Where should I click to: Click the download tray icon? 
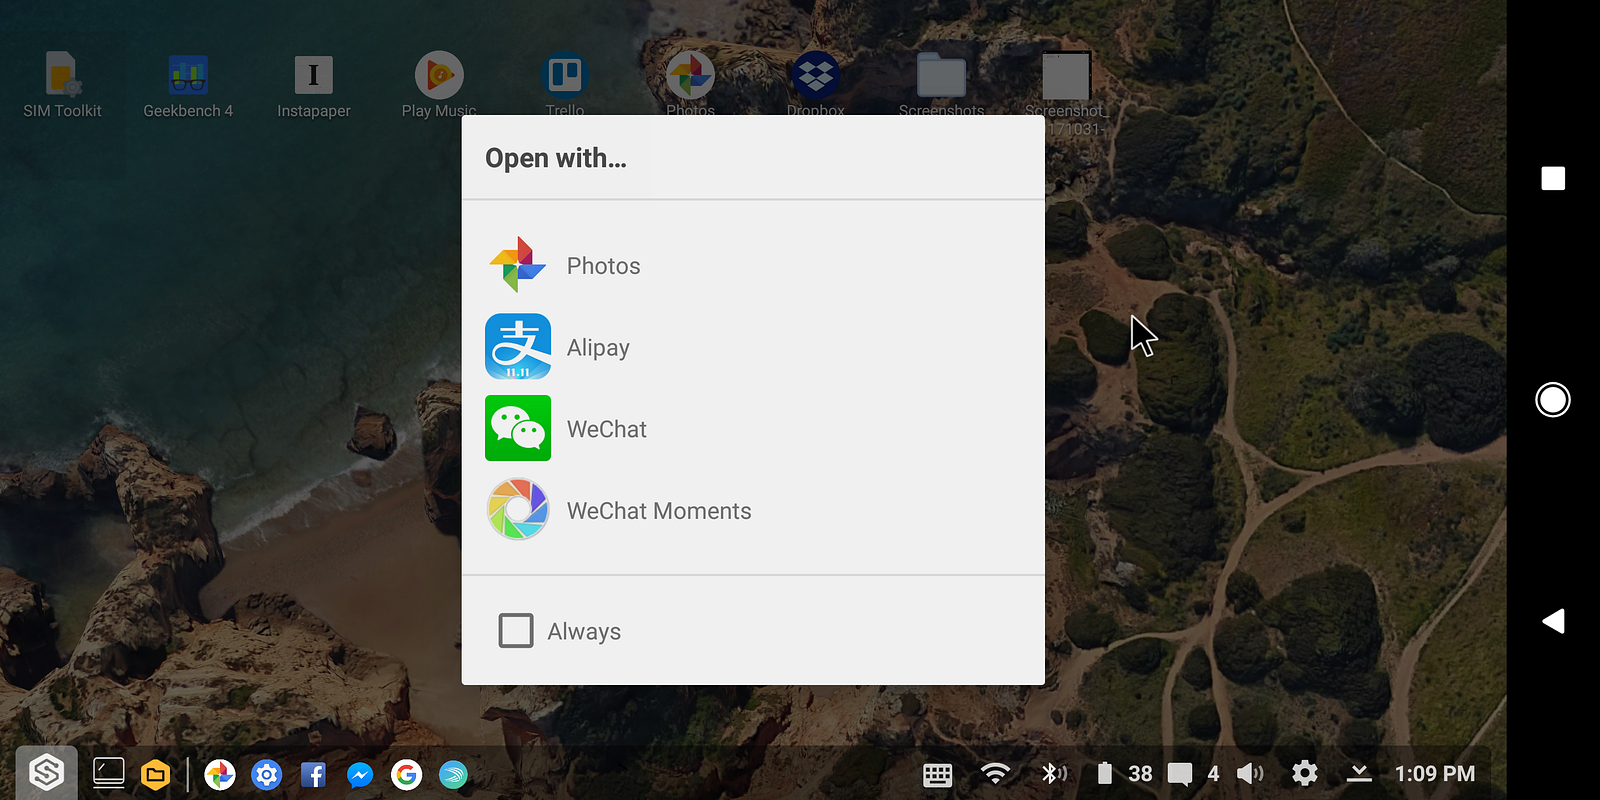point(1358,773)
